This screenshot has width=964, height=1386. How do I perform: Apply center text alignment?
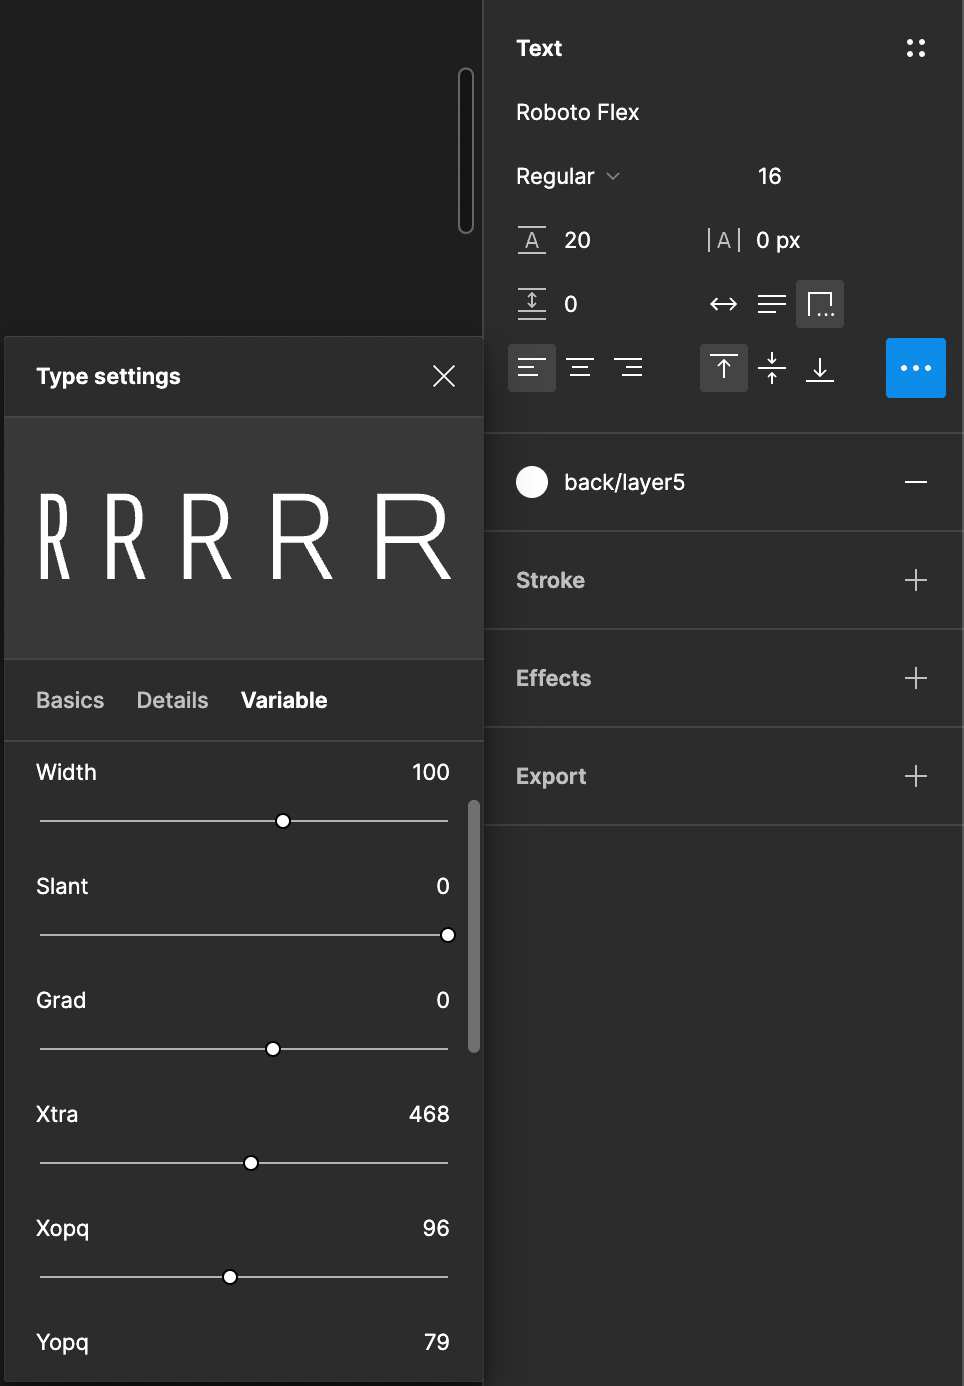[580, 367]
